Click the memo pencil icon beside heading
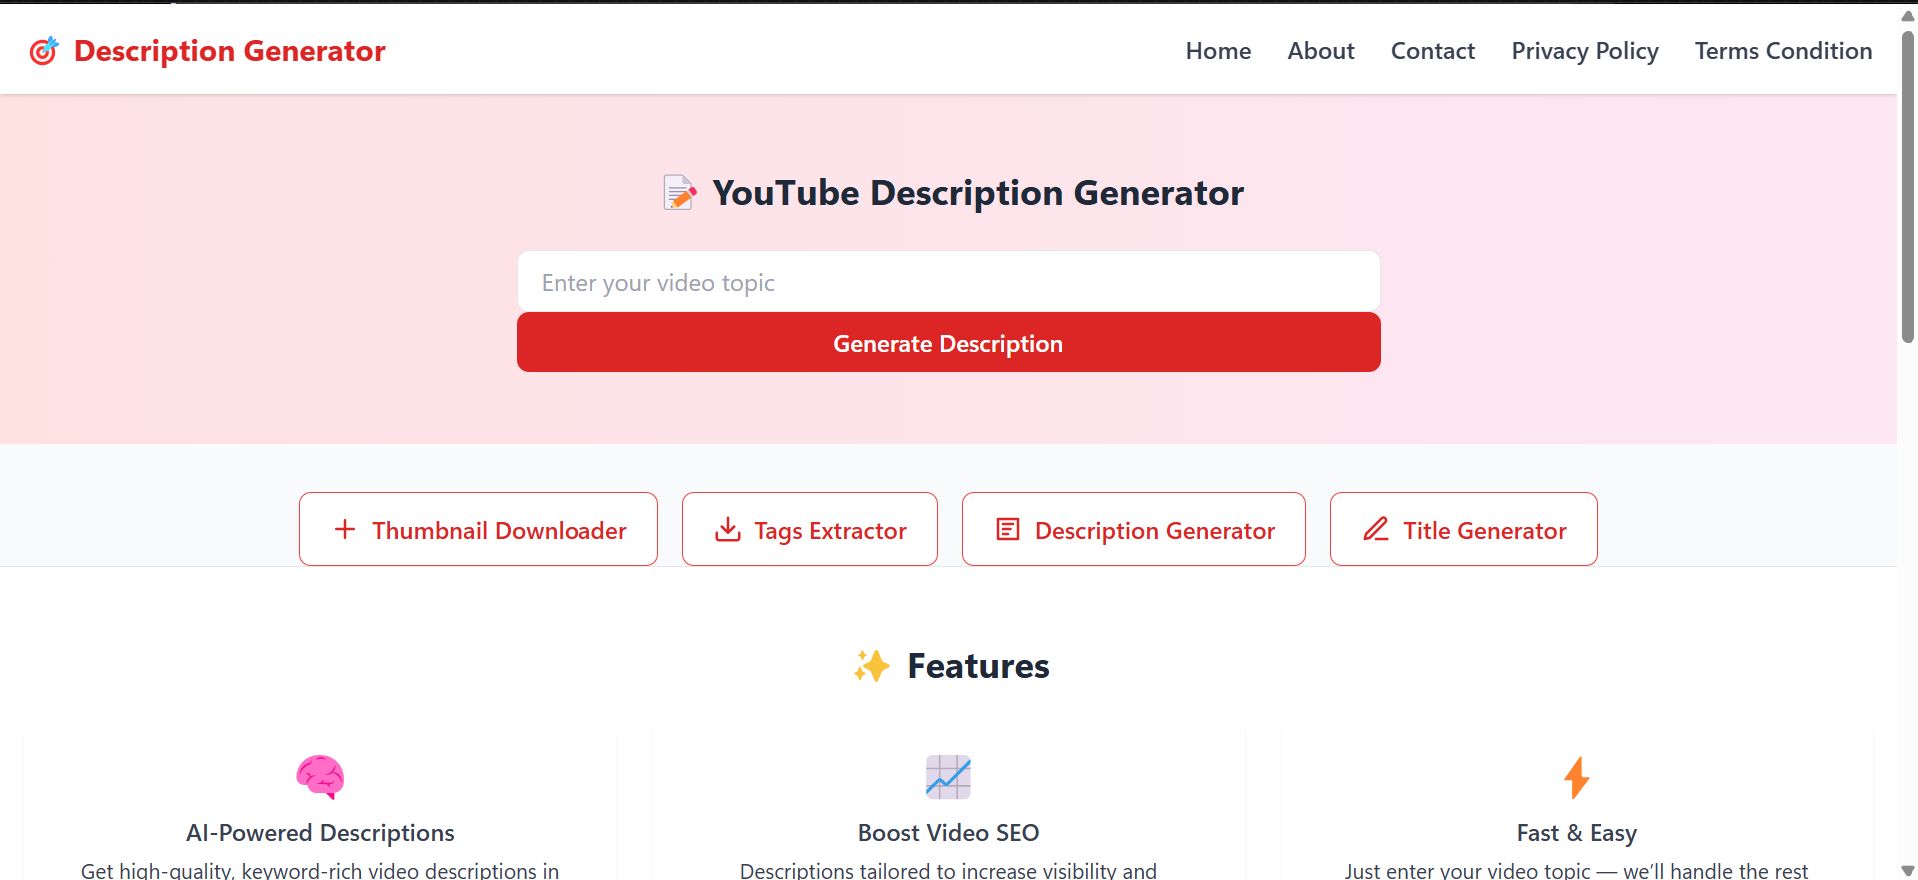Viewport: 1918px width, 880px height. pos(680,192)
